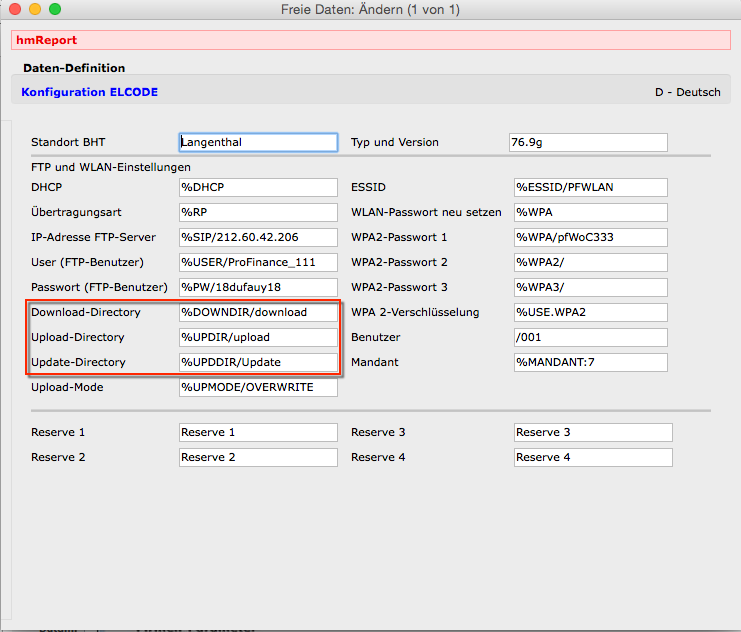
Task: Click the Reserve 4 input field
Action: (592, 457)
